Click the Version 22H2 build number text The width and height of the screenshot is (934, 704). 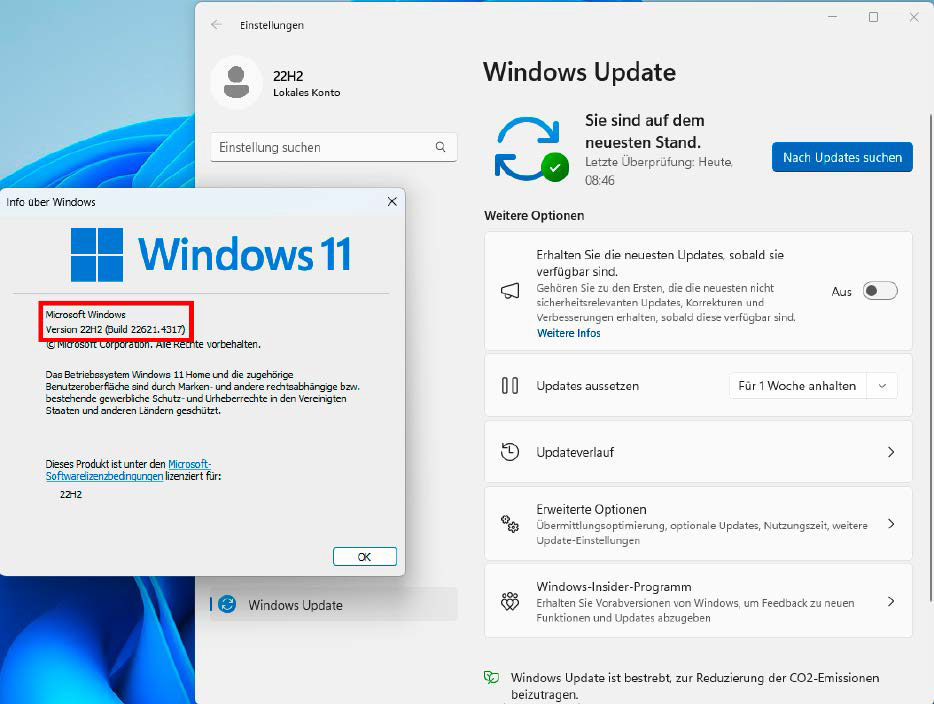pyautogui.click(x=116, y=329)
